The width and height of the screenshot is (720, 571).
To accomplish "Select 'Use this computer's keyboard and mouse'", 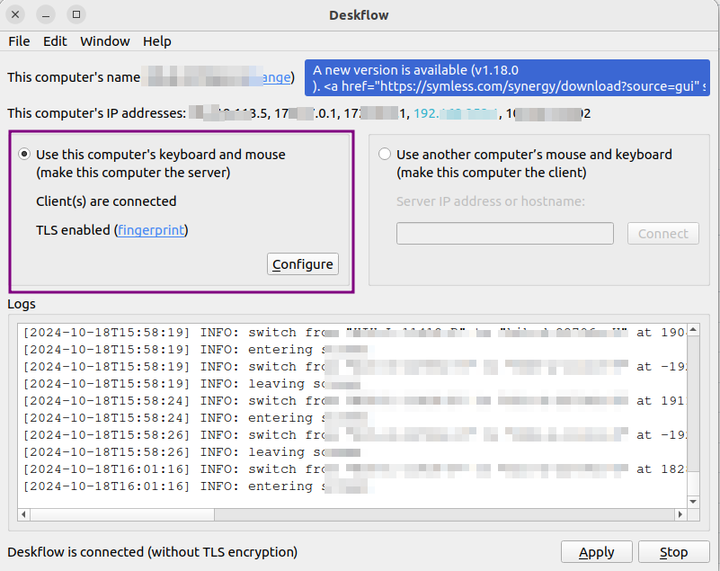I will pyautogui.click(x=25, y=155).
